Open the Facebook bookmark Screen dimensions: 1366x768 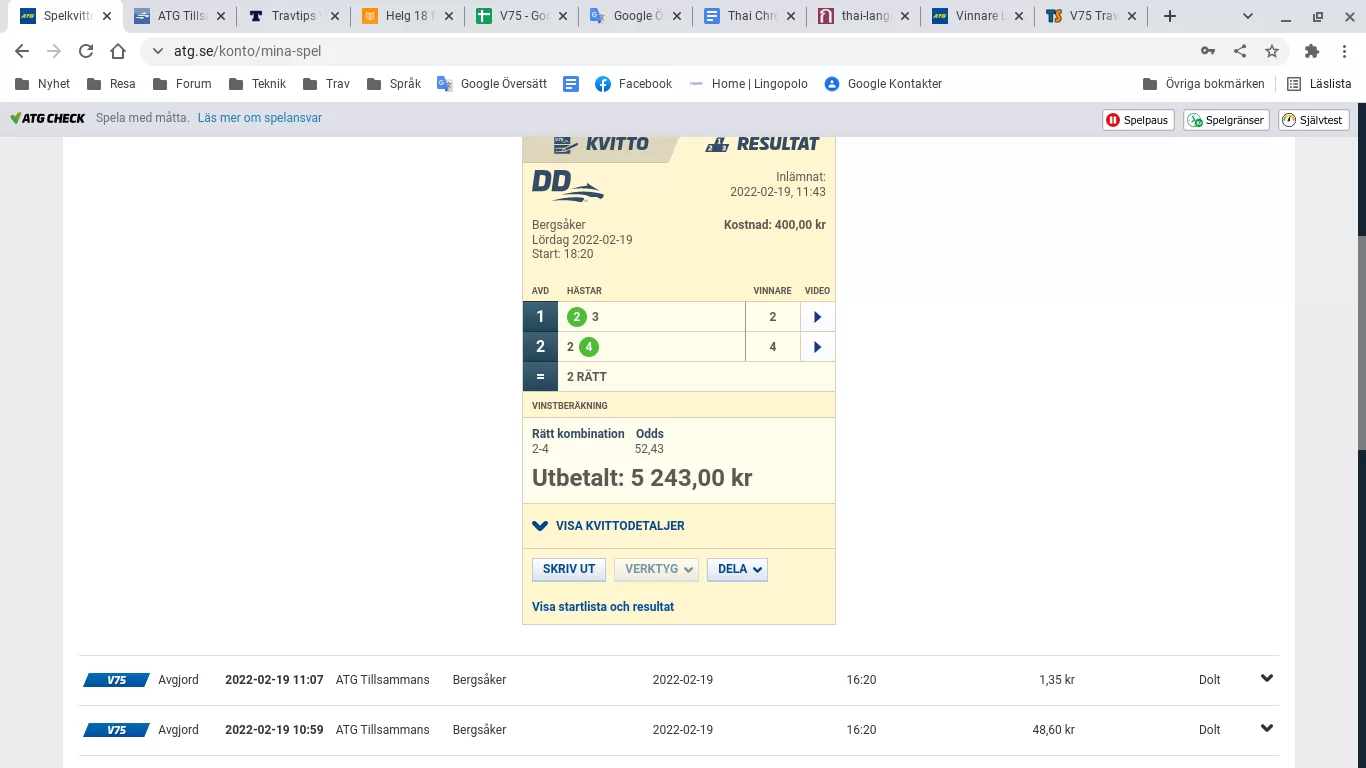[633, 84]
